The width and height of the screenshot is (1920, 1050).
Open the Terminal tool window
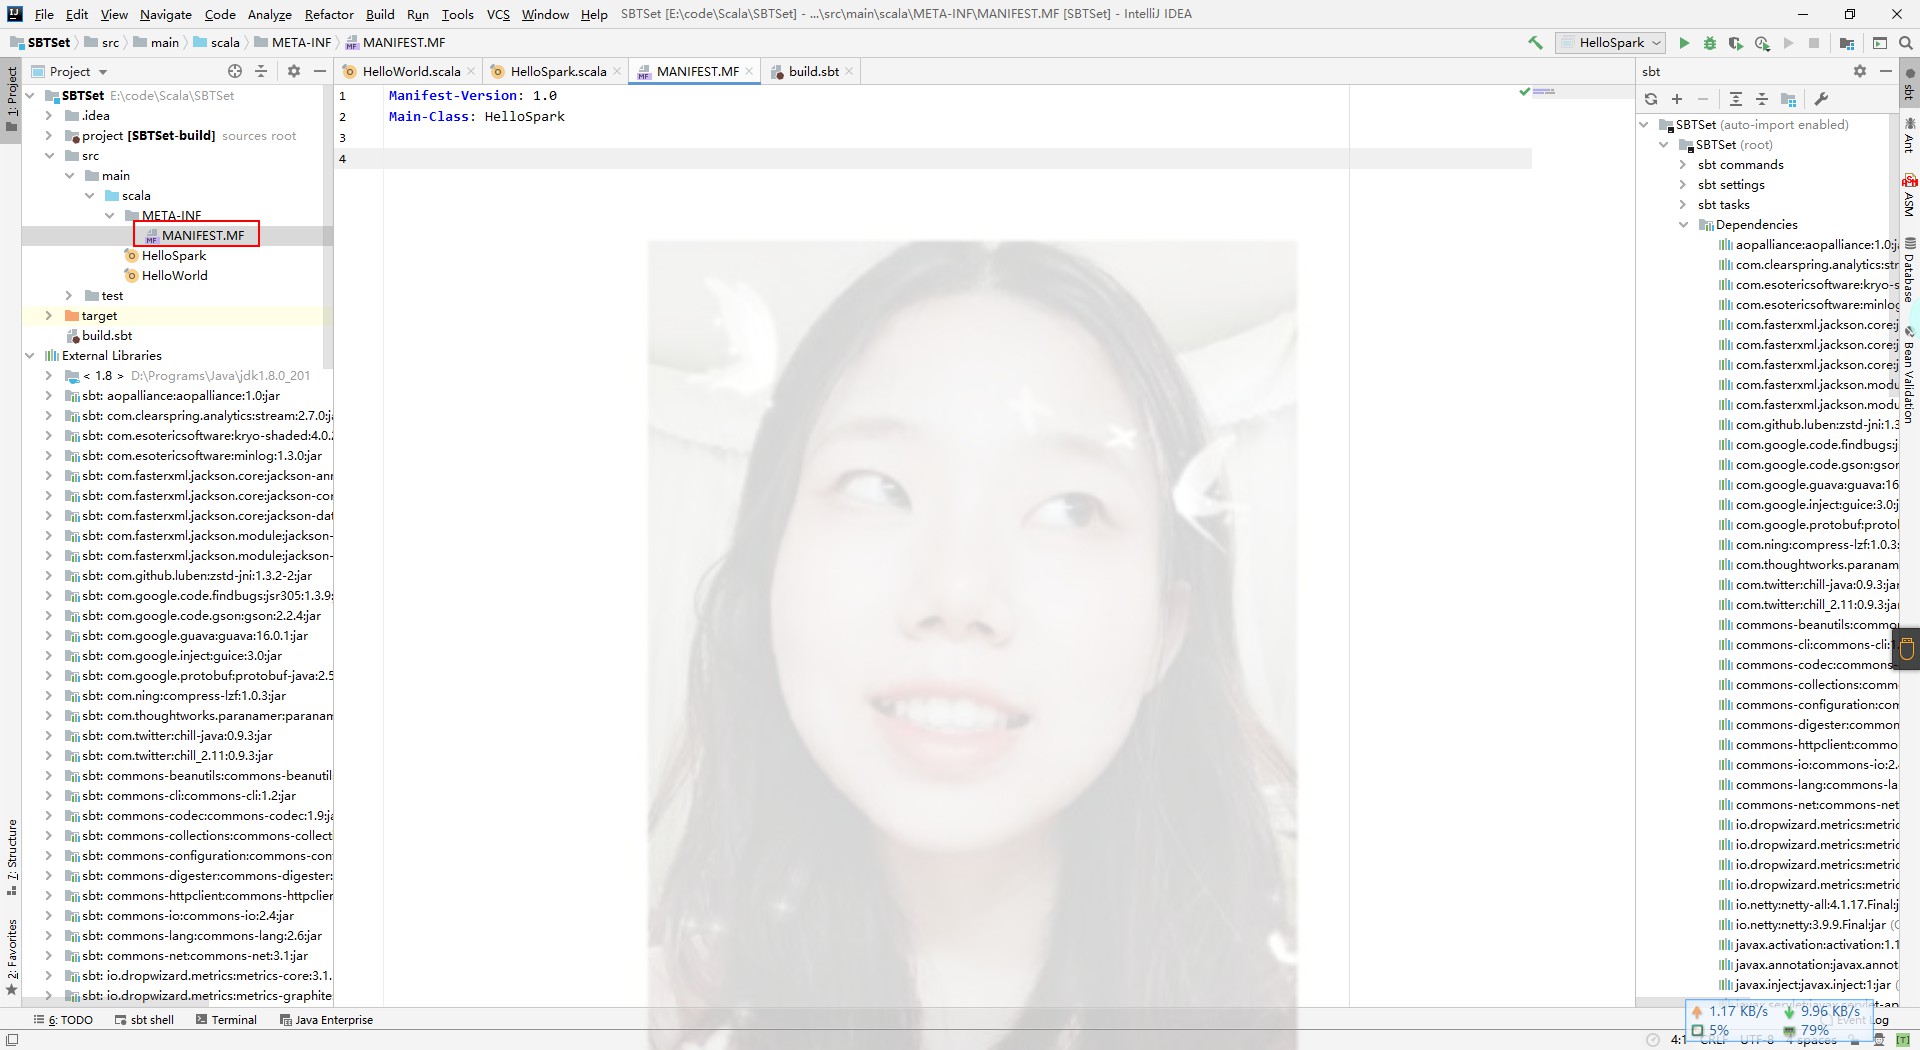pyautogui.click(x=227, y=1019)
